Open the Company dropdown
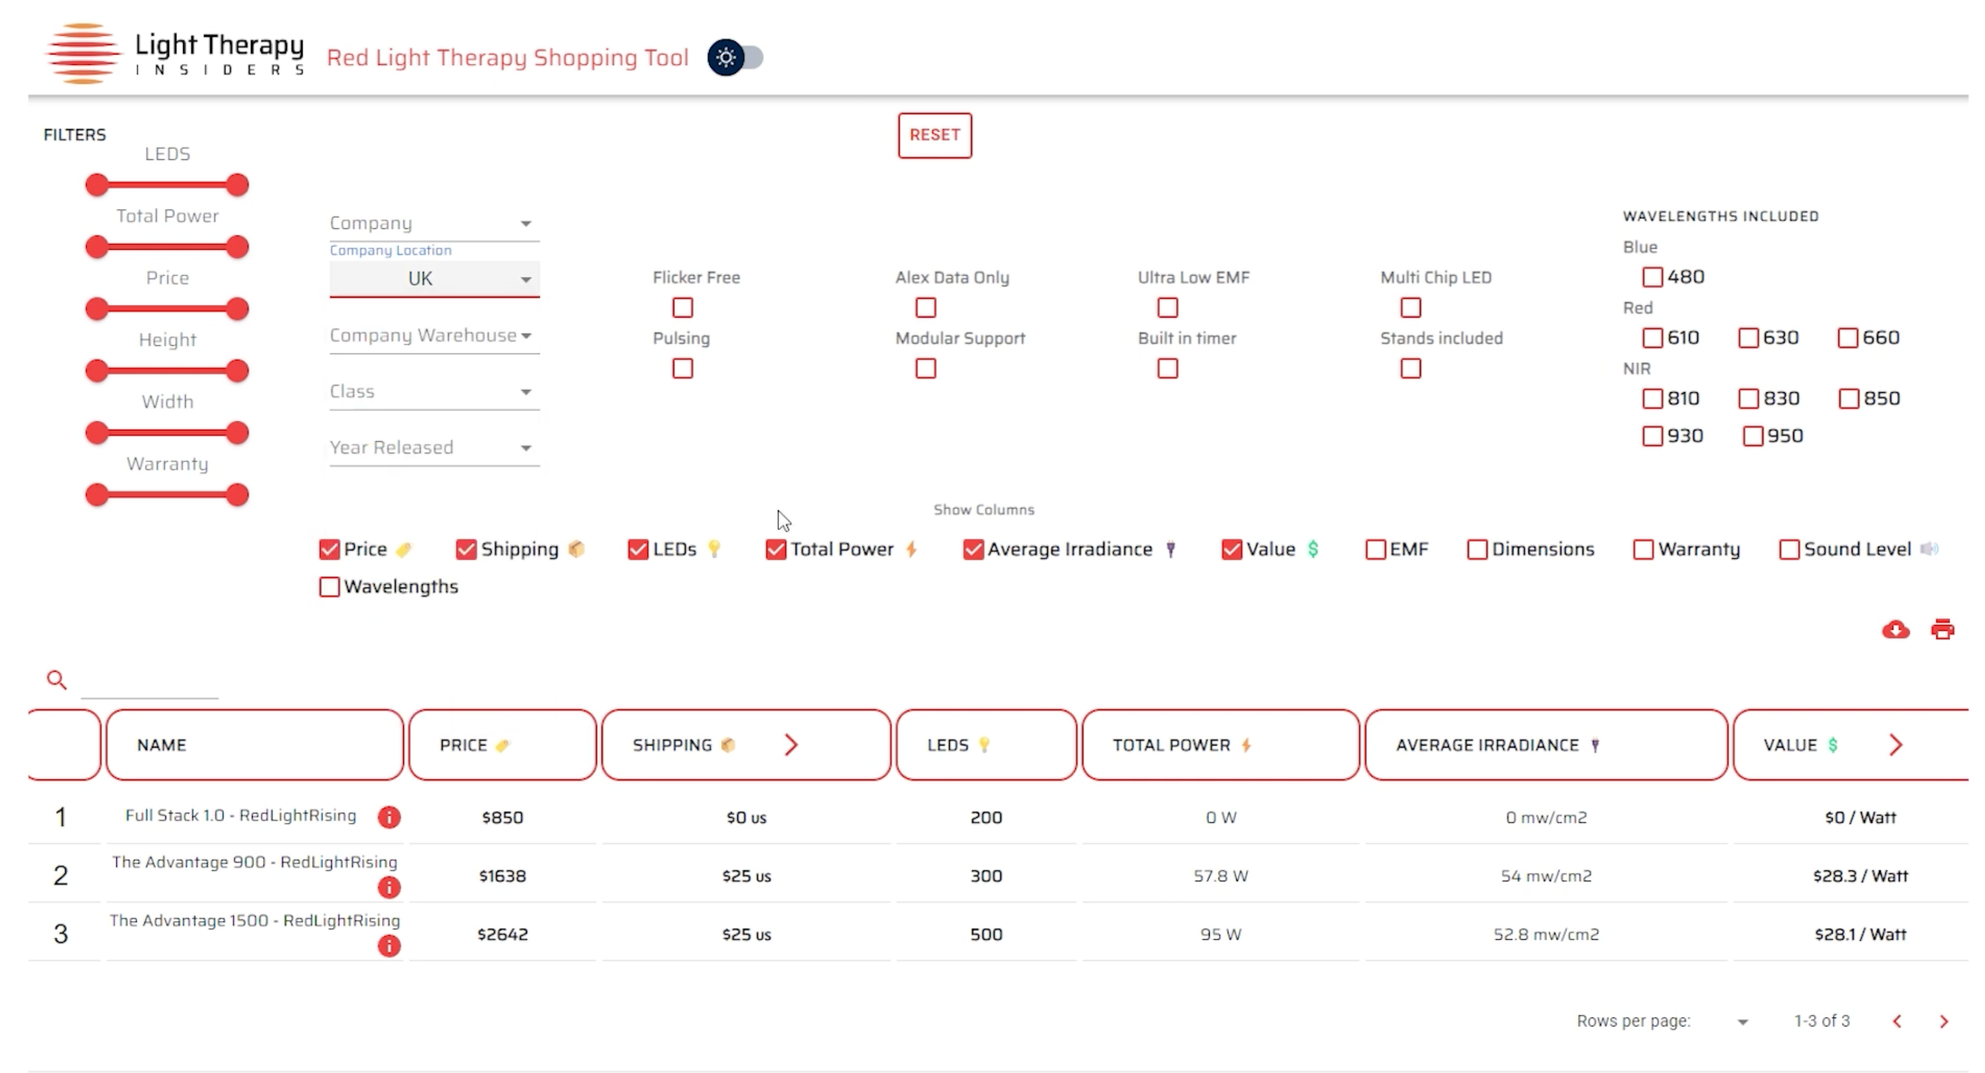 434,223
